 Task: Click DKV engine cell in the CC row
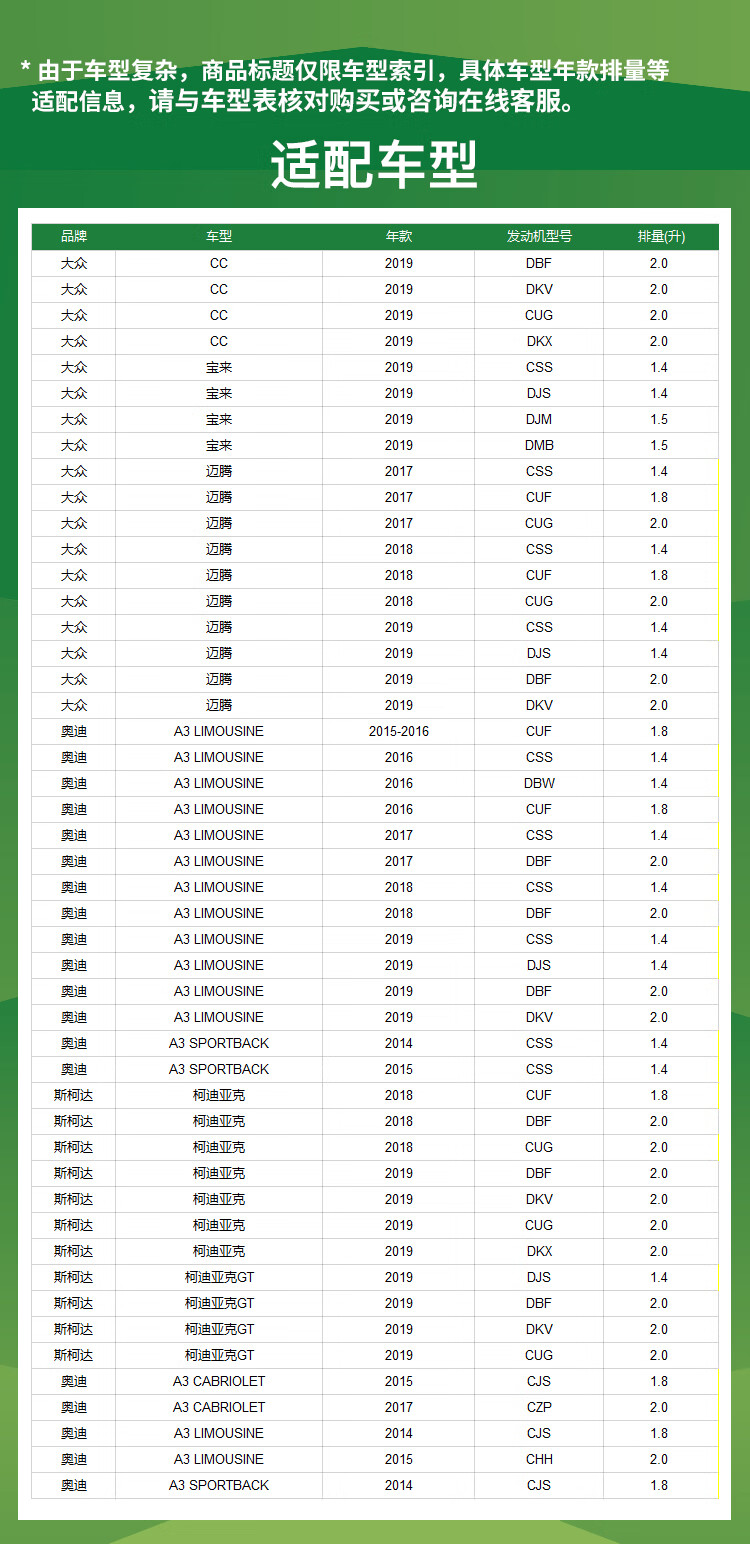pyautogui.click(x=539, y=289)
